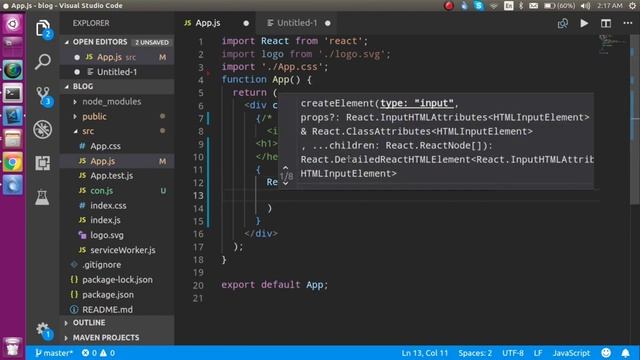Collapse the src folder

(x=117, y=131)
